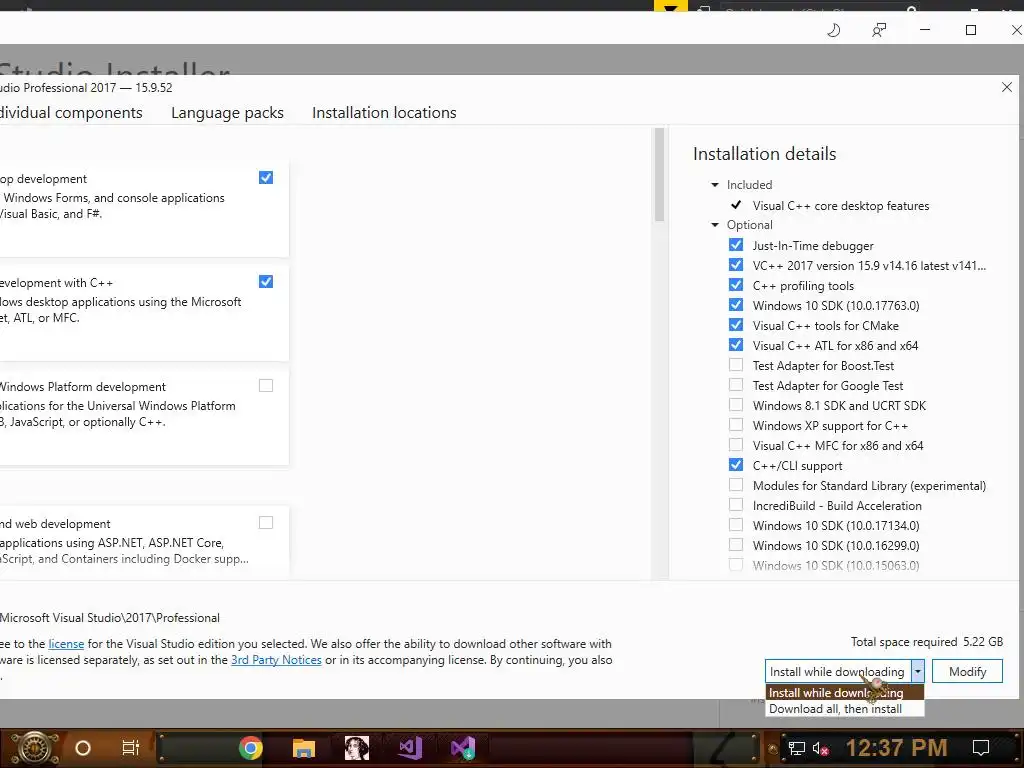Uncheck C++ profiling tools

pyautogui.click(x=736, y=285)
